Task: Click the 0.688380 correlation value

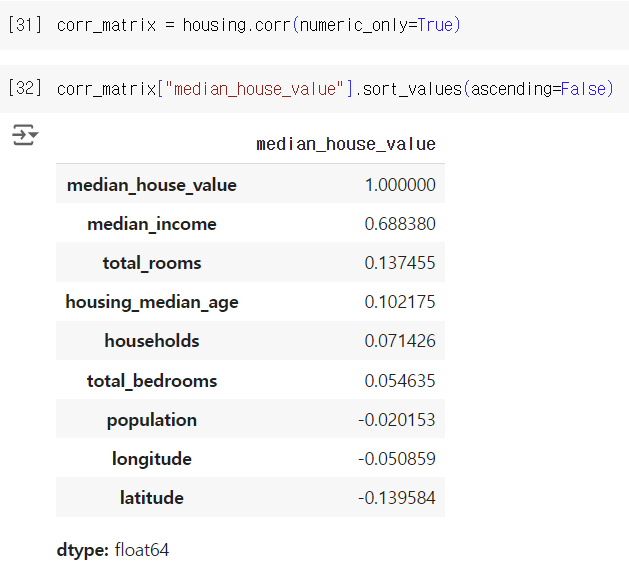Action: point(400,224)
